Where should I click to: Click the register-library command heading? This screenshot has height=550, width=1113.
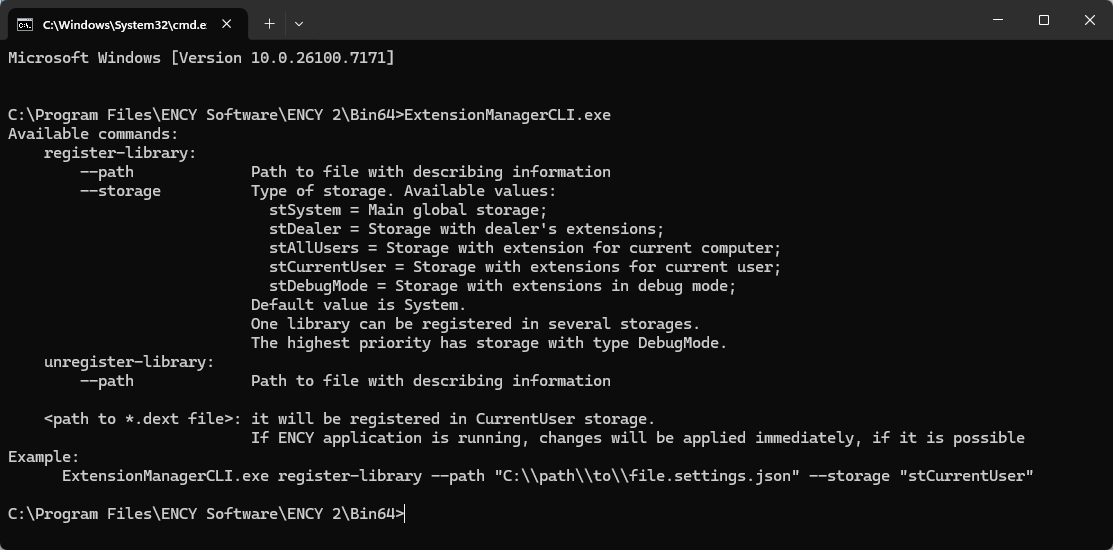click(x=120, y=153)
